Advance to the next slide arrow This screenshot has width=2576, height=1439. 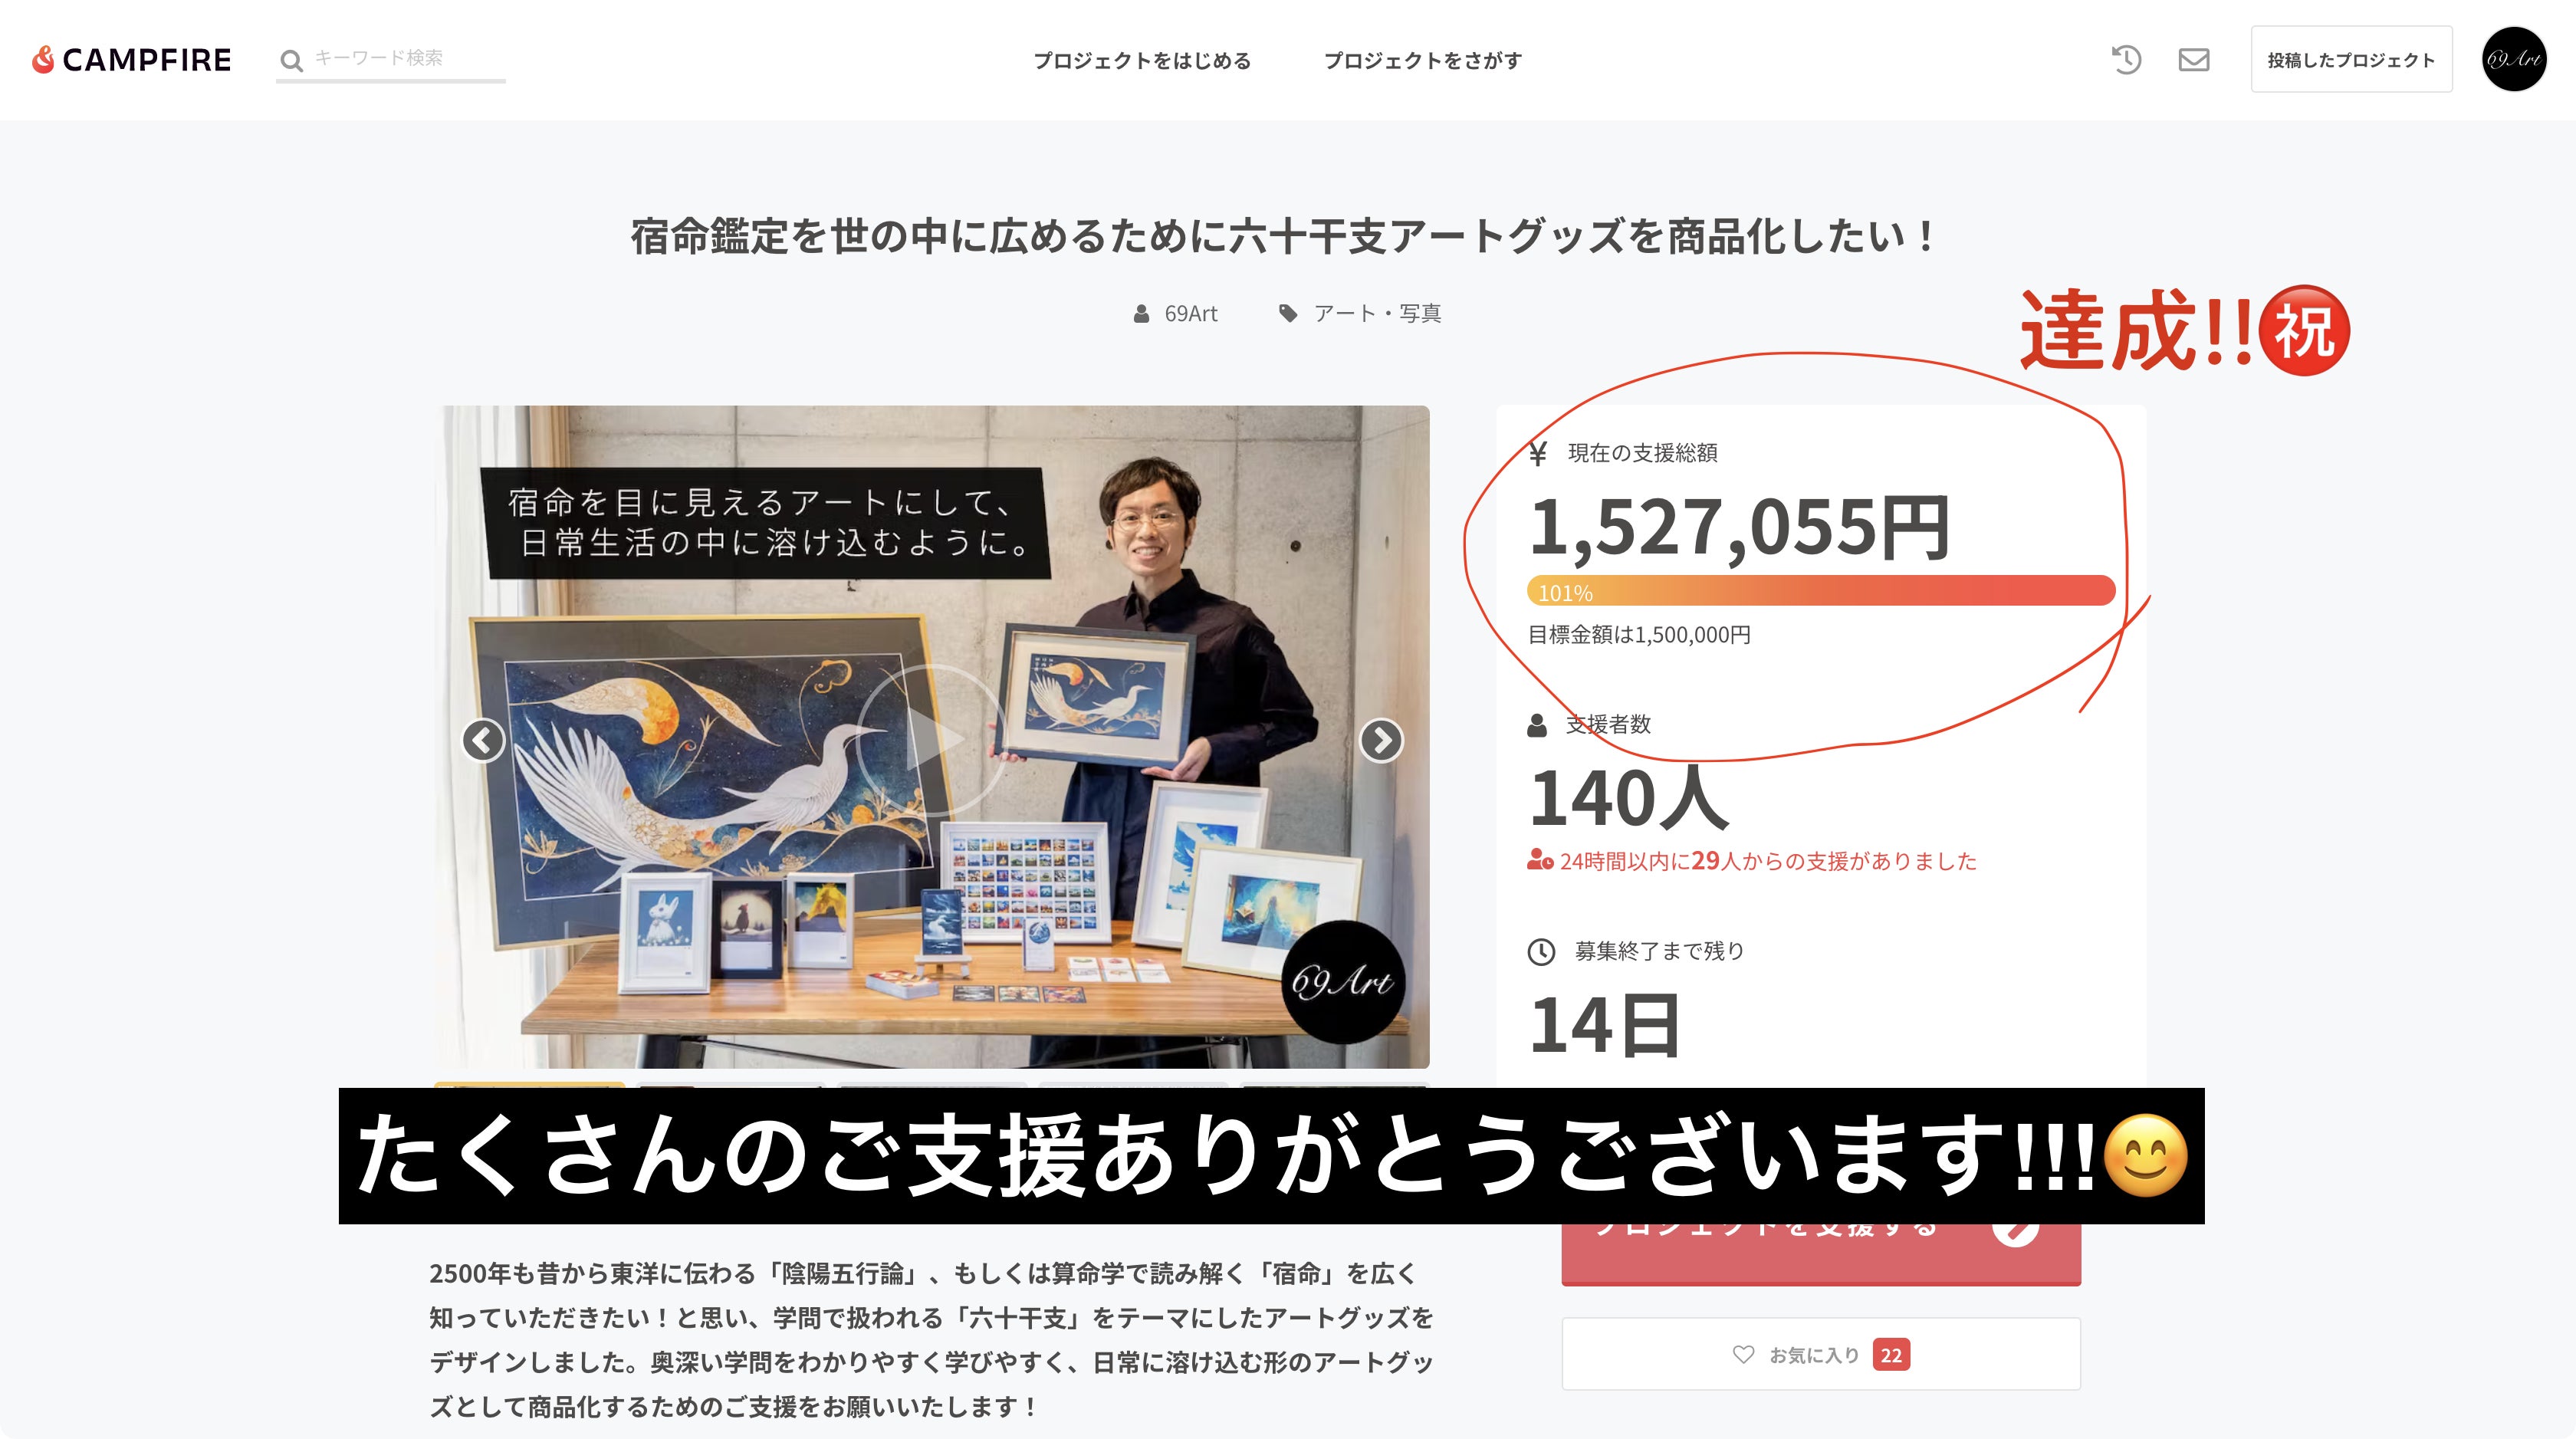pyautogui.click(x=1381, y=740)
